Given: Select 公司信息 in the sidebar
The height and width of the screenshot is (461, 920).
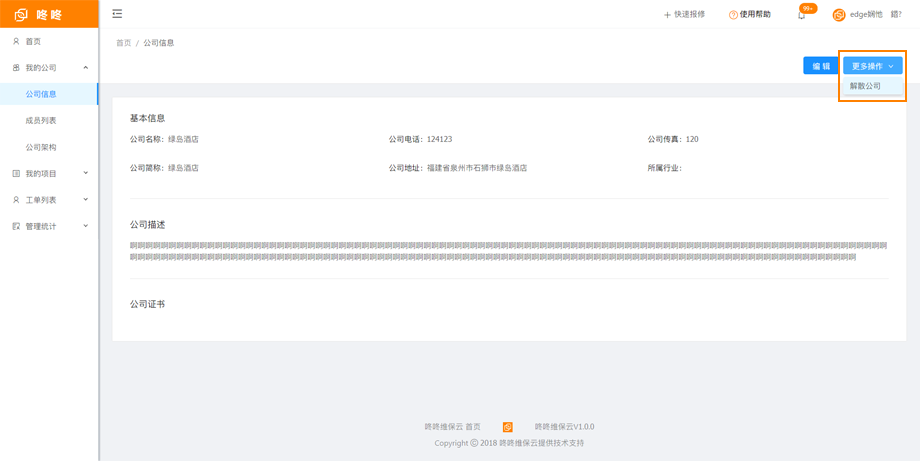Looking at the screenshot, I should (x=41, y=94).
